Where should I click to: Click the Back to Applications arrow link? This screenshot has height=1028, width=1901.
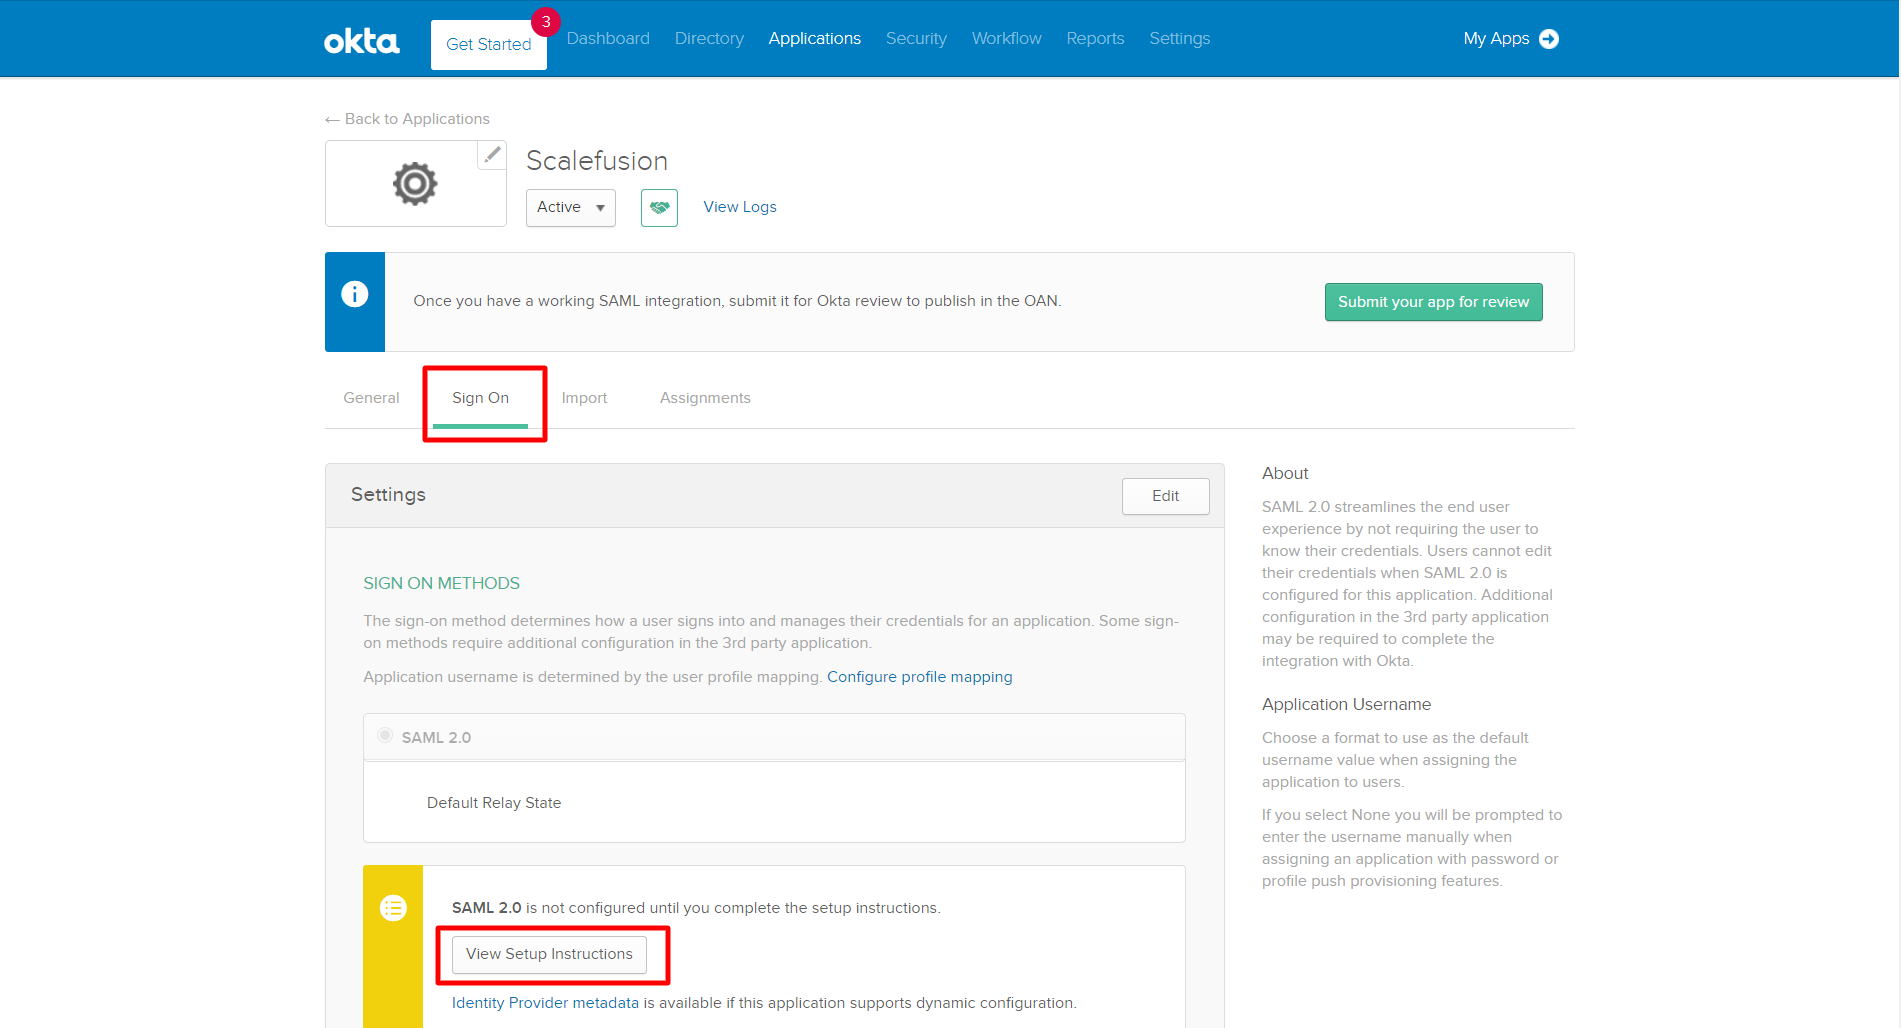click(x=407, y=119)
